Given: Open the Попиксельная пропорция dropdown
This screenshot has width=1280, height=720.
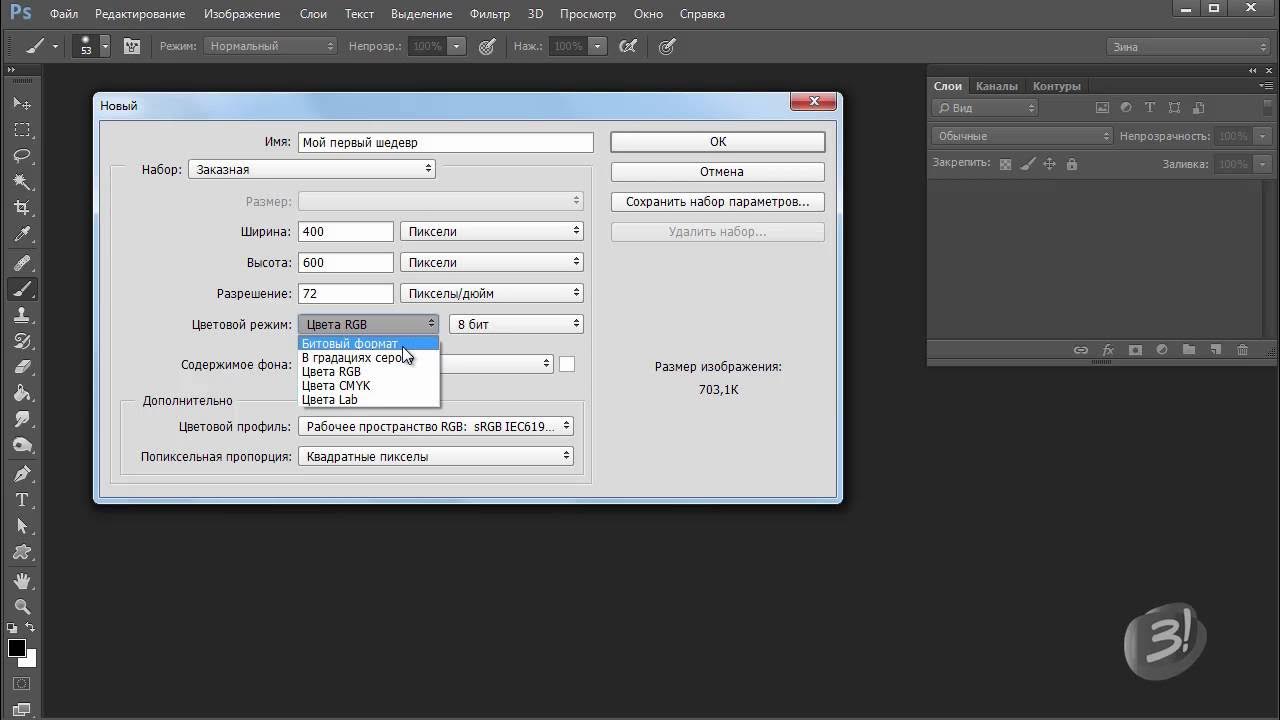Looking at the screenshot, I should 436,456.
